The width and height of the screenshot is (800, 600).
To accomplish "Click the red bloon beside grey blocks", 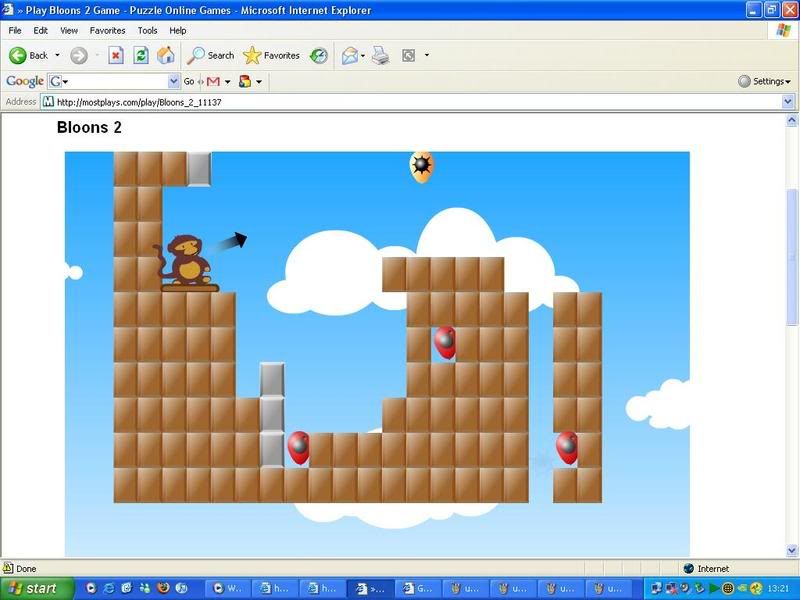I will pyautogui.click(x=299, y=447).
